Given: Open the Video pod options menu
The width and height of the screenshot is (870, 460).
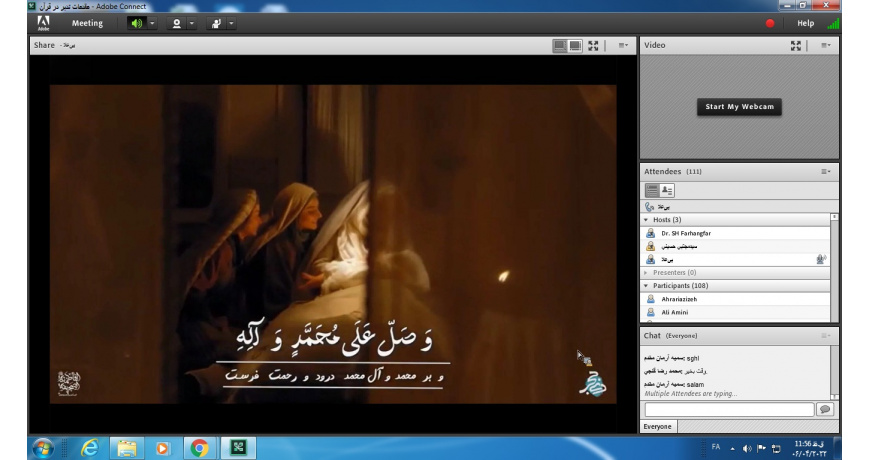Looking at the screenshot, I should click(826, 46).
